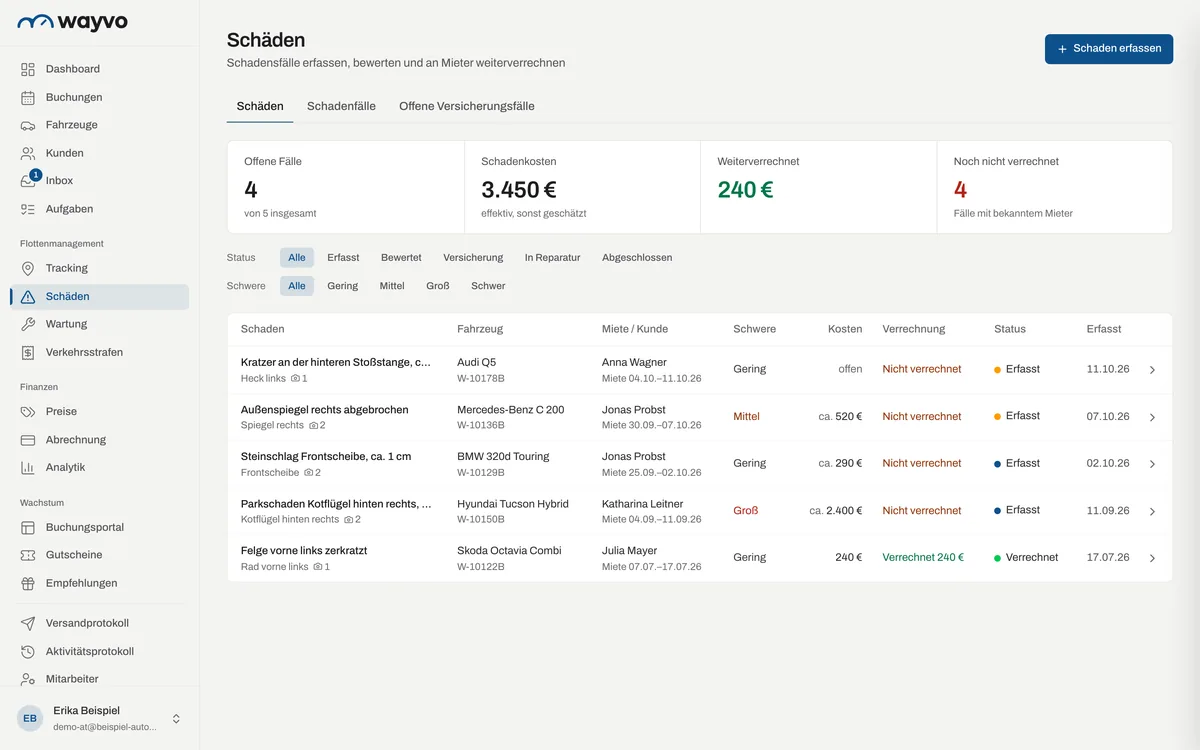The height and width of the screenshot is (750, 1200).
Task: Click the Wartung wrench icon
Action: coord(28,324)
